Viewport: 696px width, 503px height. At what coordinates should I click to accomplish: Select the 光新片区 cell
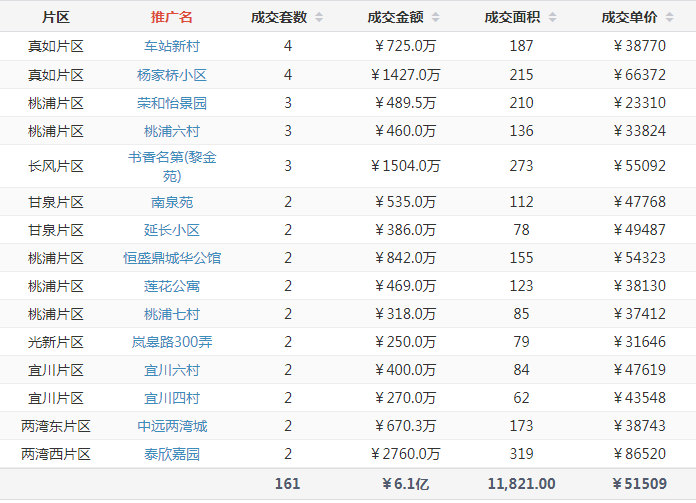pos(56,342)
